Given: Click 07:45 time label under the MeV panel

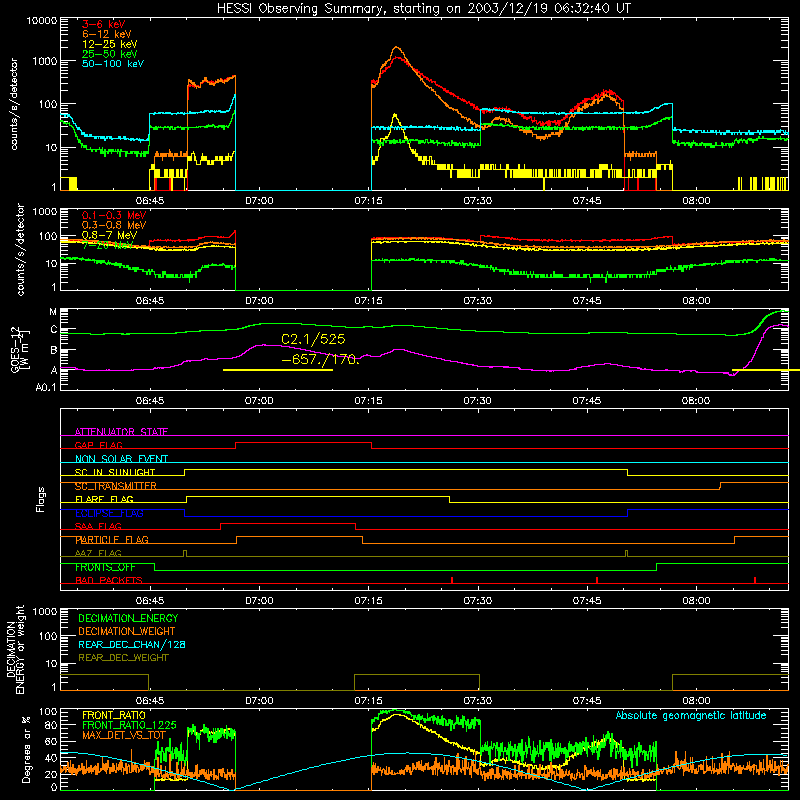Looking at the screenshot, I should pos(587,301).
